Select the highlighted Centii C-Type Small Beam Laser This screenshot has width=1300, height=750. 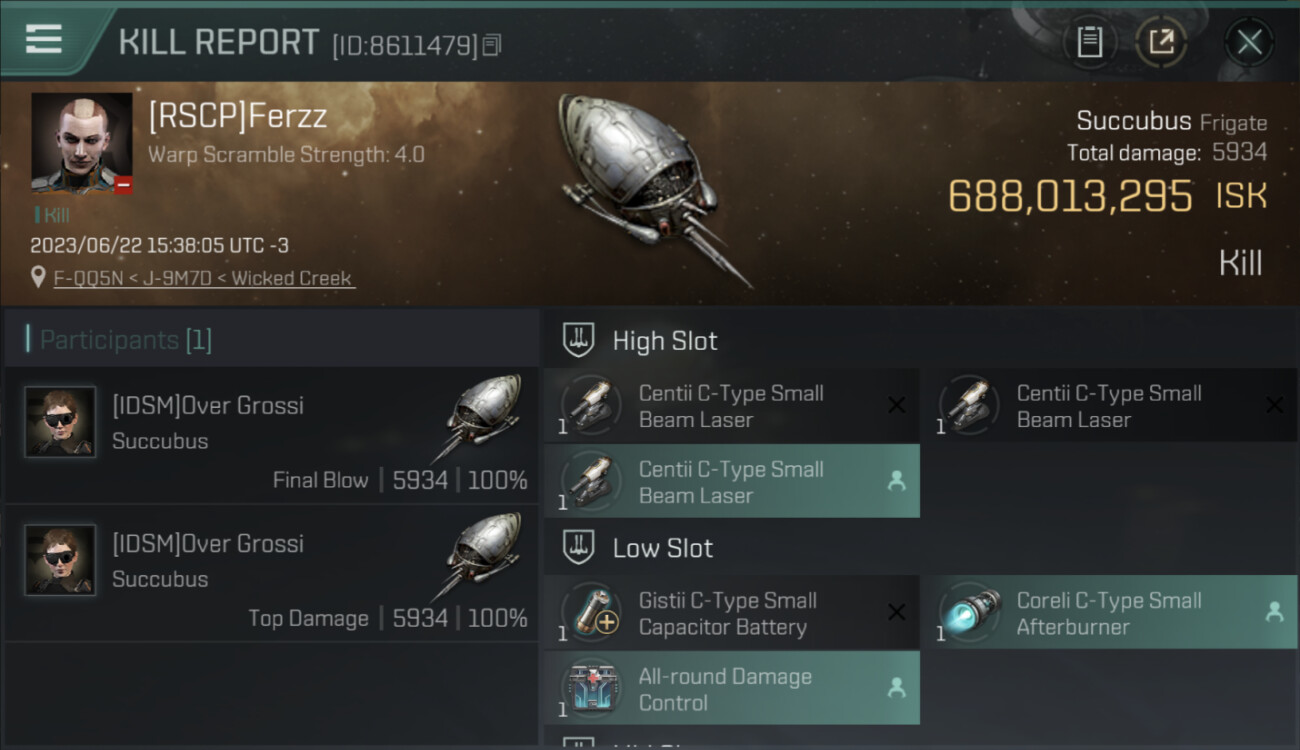coord(732,481)
